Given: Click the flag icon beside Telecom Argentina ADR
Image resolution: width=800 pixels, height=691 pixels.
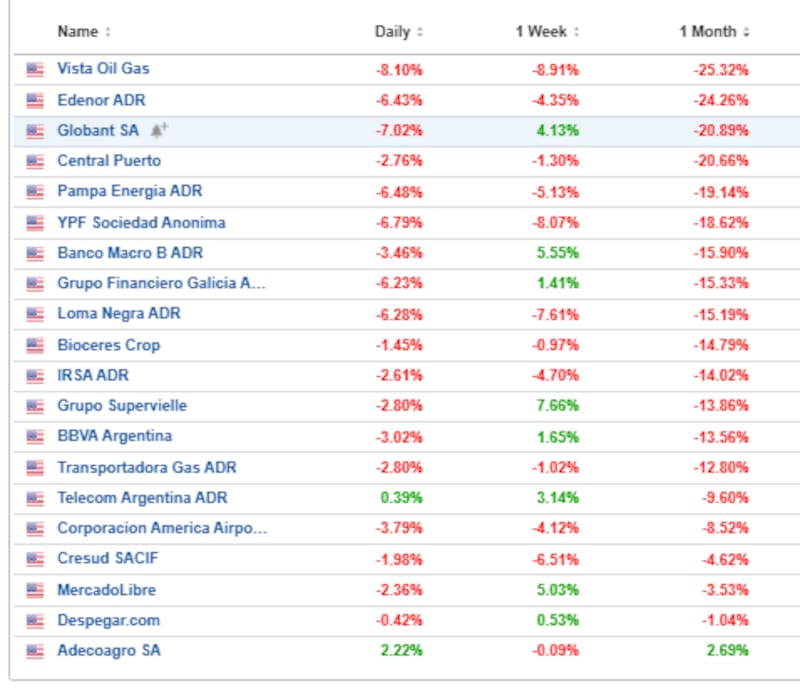Looking at the screenshot, I should pyautogui.click(x=36, y=498).
